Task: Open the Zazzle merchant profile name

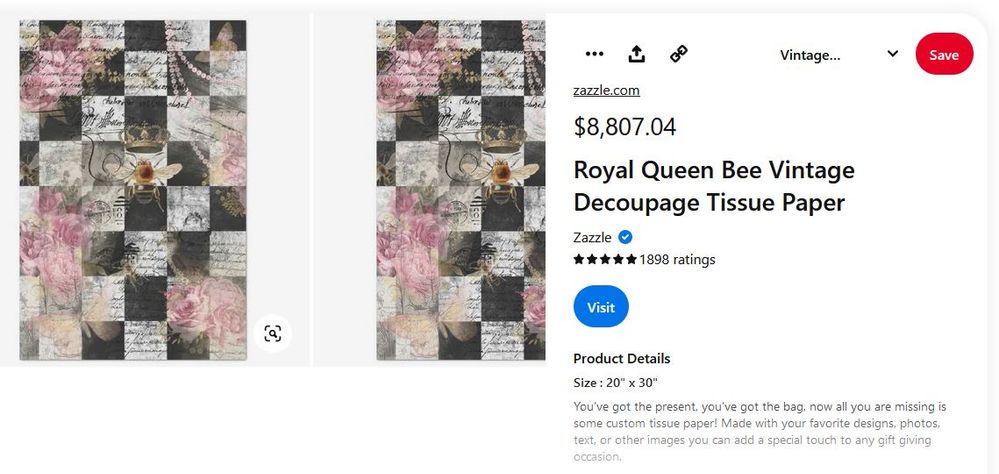Action: (592, 237)
